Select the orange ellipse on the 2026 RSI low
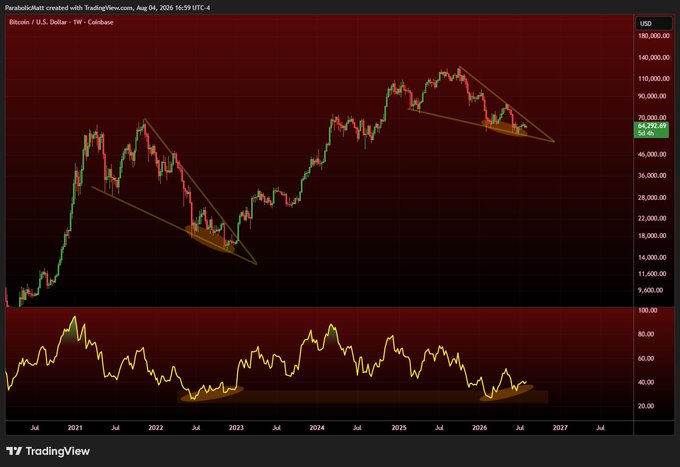The height and width of the screenshot is (467, 680). coord(506,393)
